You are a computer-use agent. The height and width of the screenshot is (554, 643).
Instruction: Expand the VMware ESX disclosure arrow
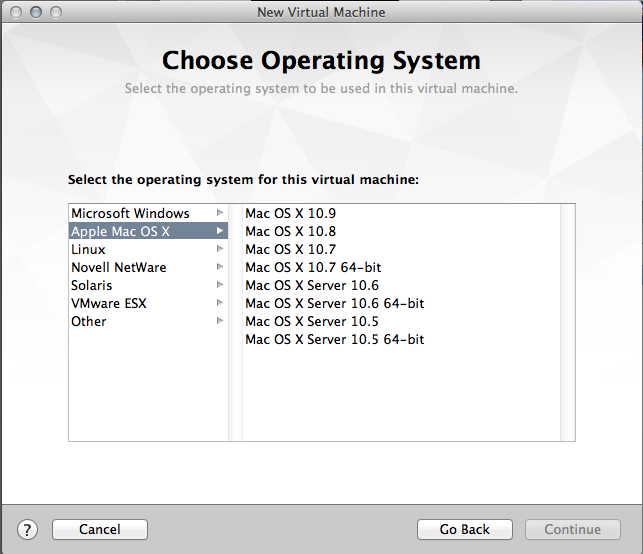tap(220, 303)
